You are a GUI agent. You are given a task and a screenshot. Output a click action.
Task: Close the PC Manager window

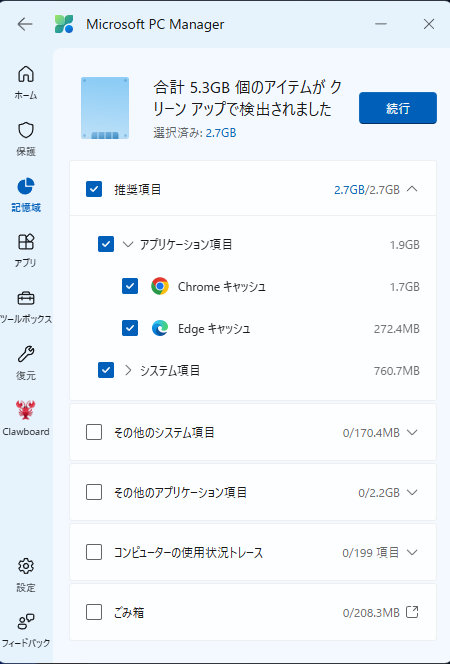429,24
